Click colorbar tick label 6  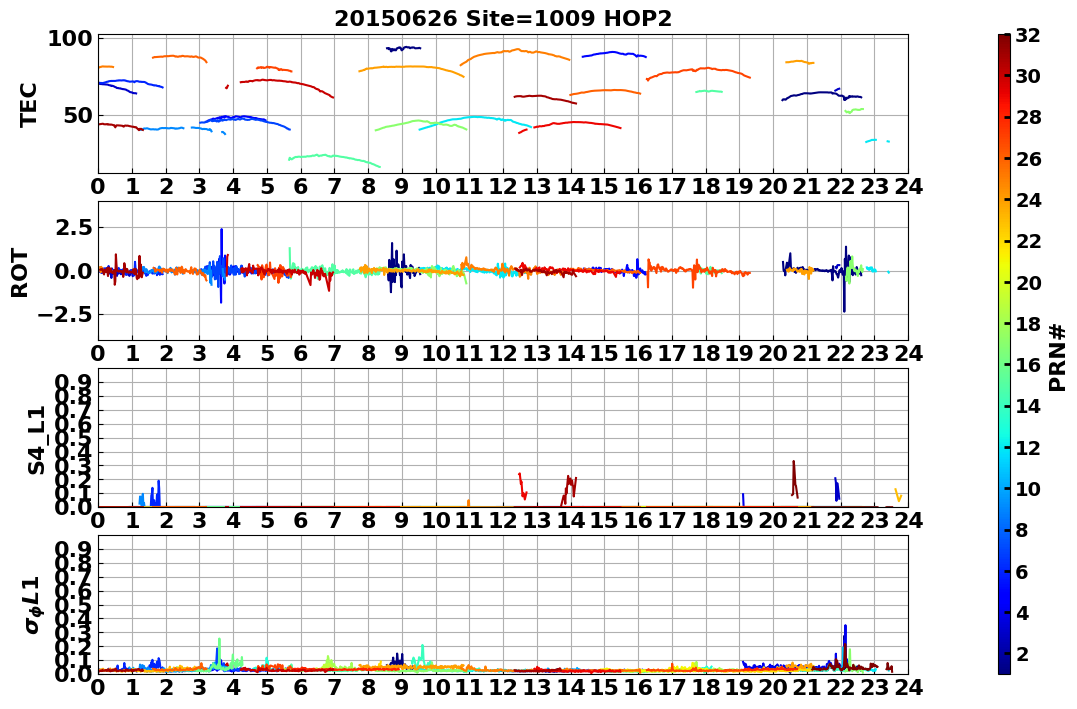[1023, 571]
